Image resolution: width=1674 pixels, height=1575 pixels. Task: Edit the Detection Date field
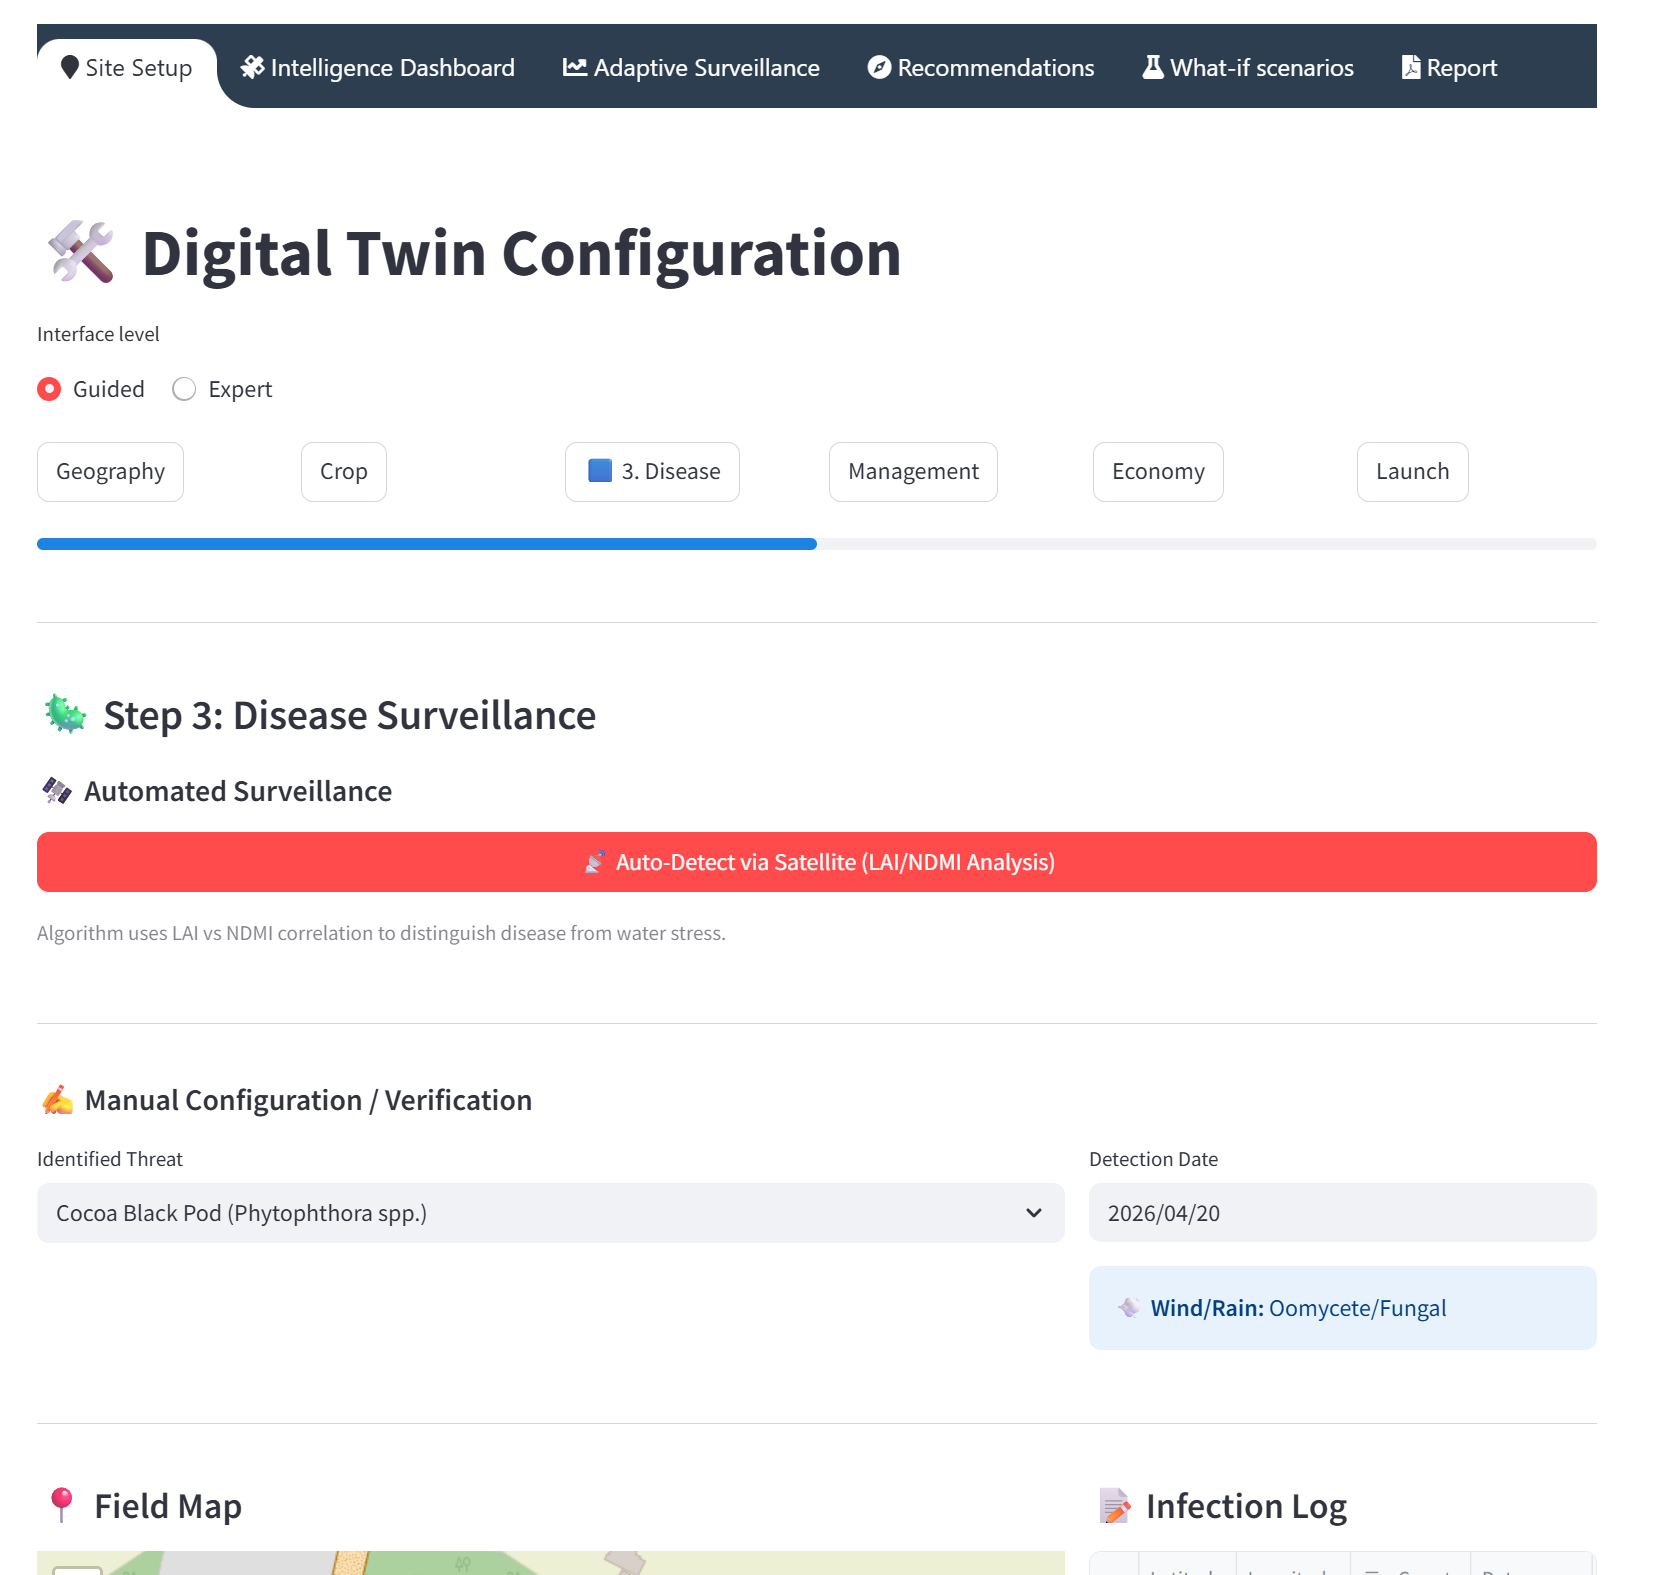pyautogui.click(x=1343, y=1213)
